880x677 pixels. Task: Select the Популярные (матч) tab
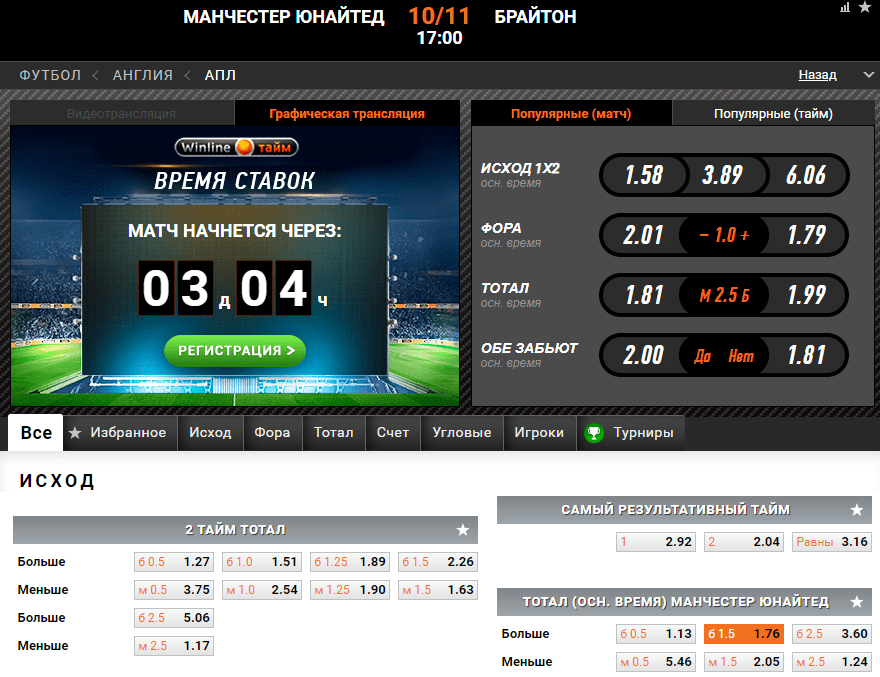point(571,113)
